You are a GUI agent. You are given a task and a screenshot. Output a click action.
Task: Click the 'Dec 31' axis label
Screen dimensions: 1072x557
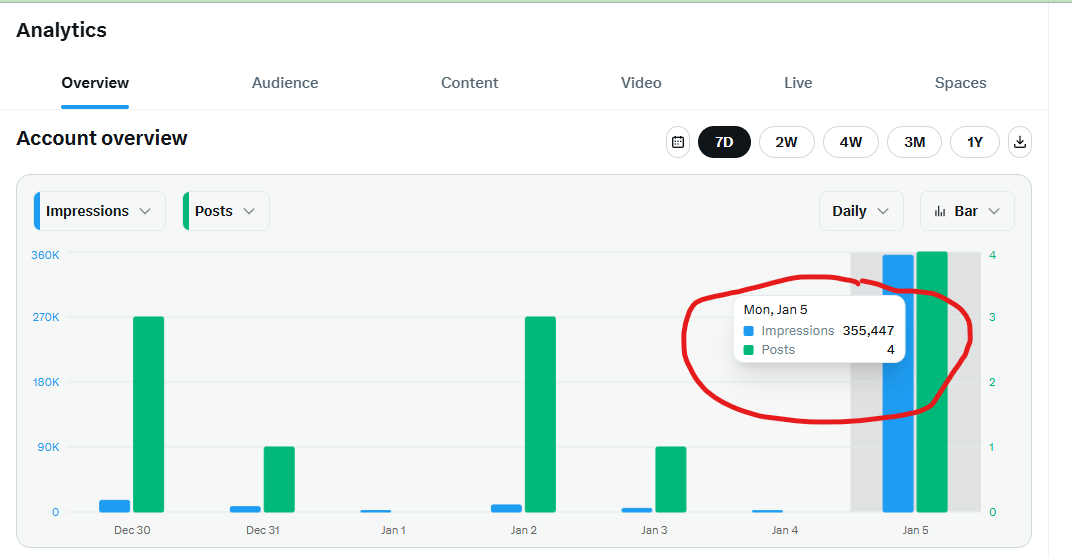tap(263, 530)
